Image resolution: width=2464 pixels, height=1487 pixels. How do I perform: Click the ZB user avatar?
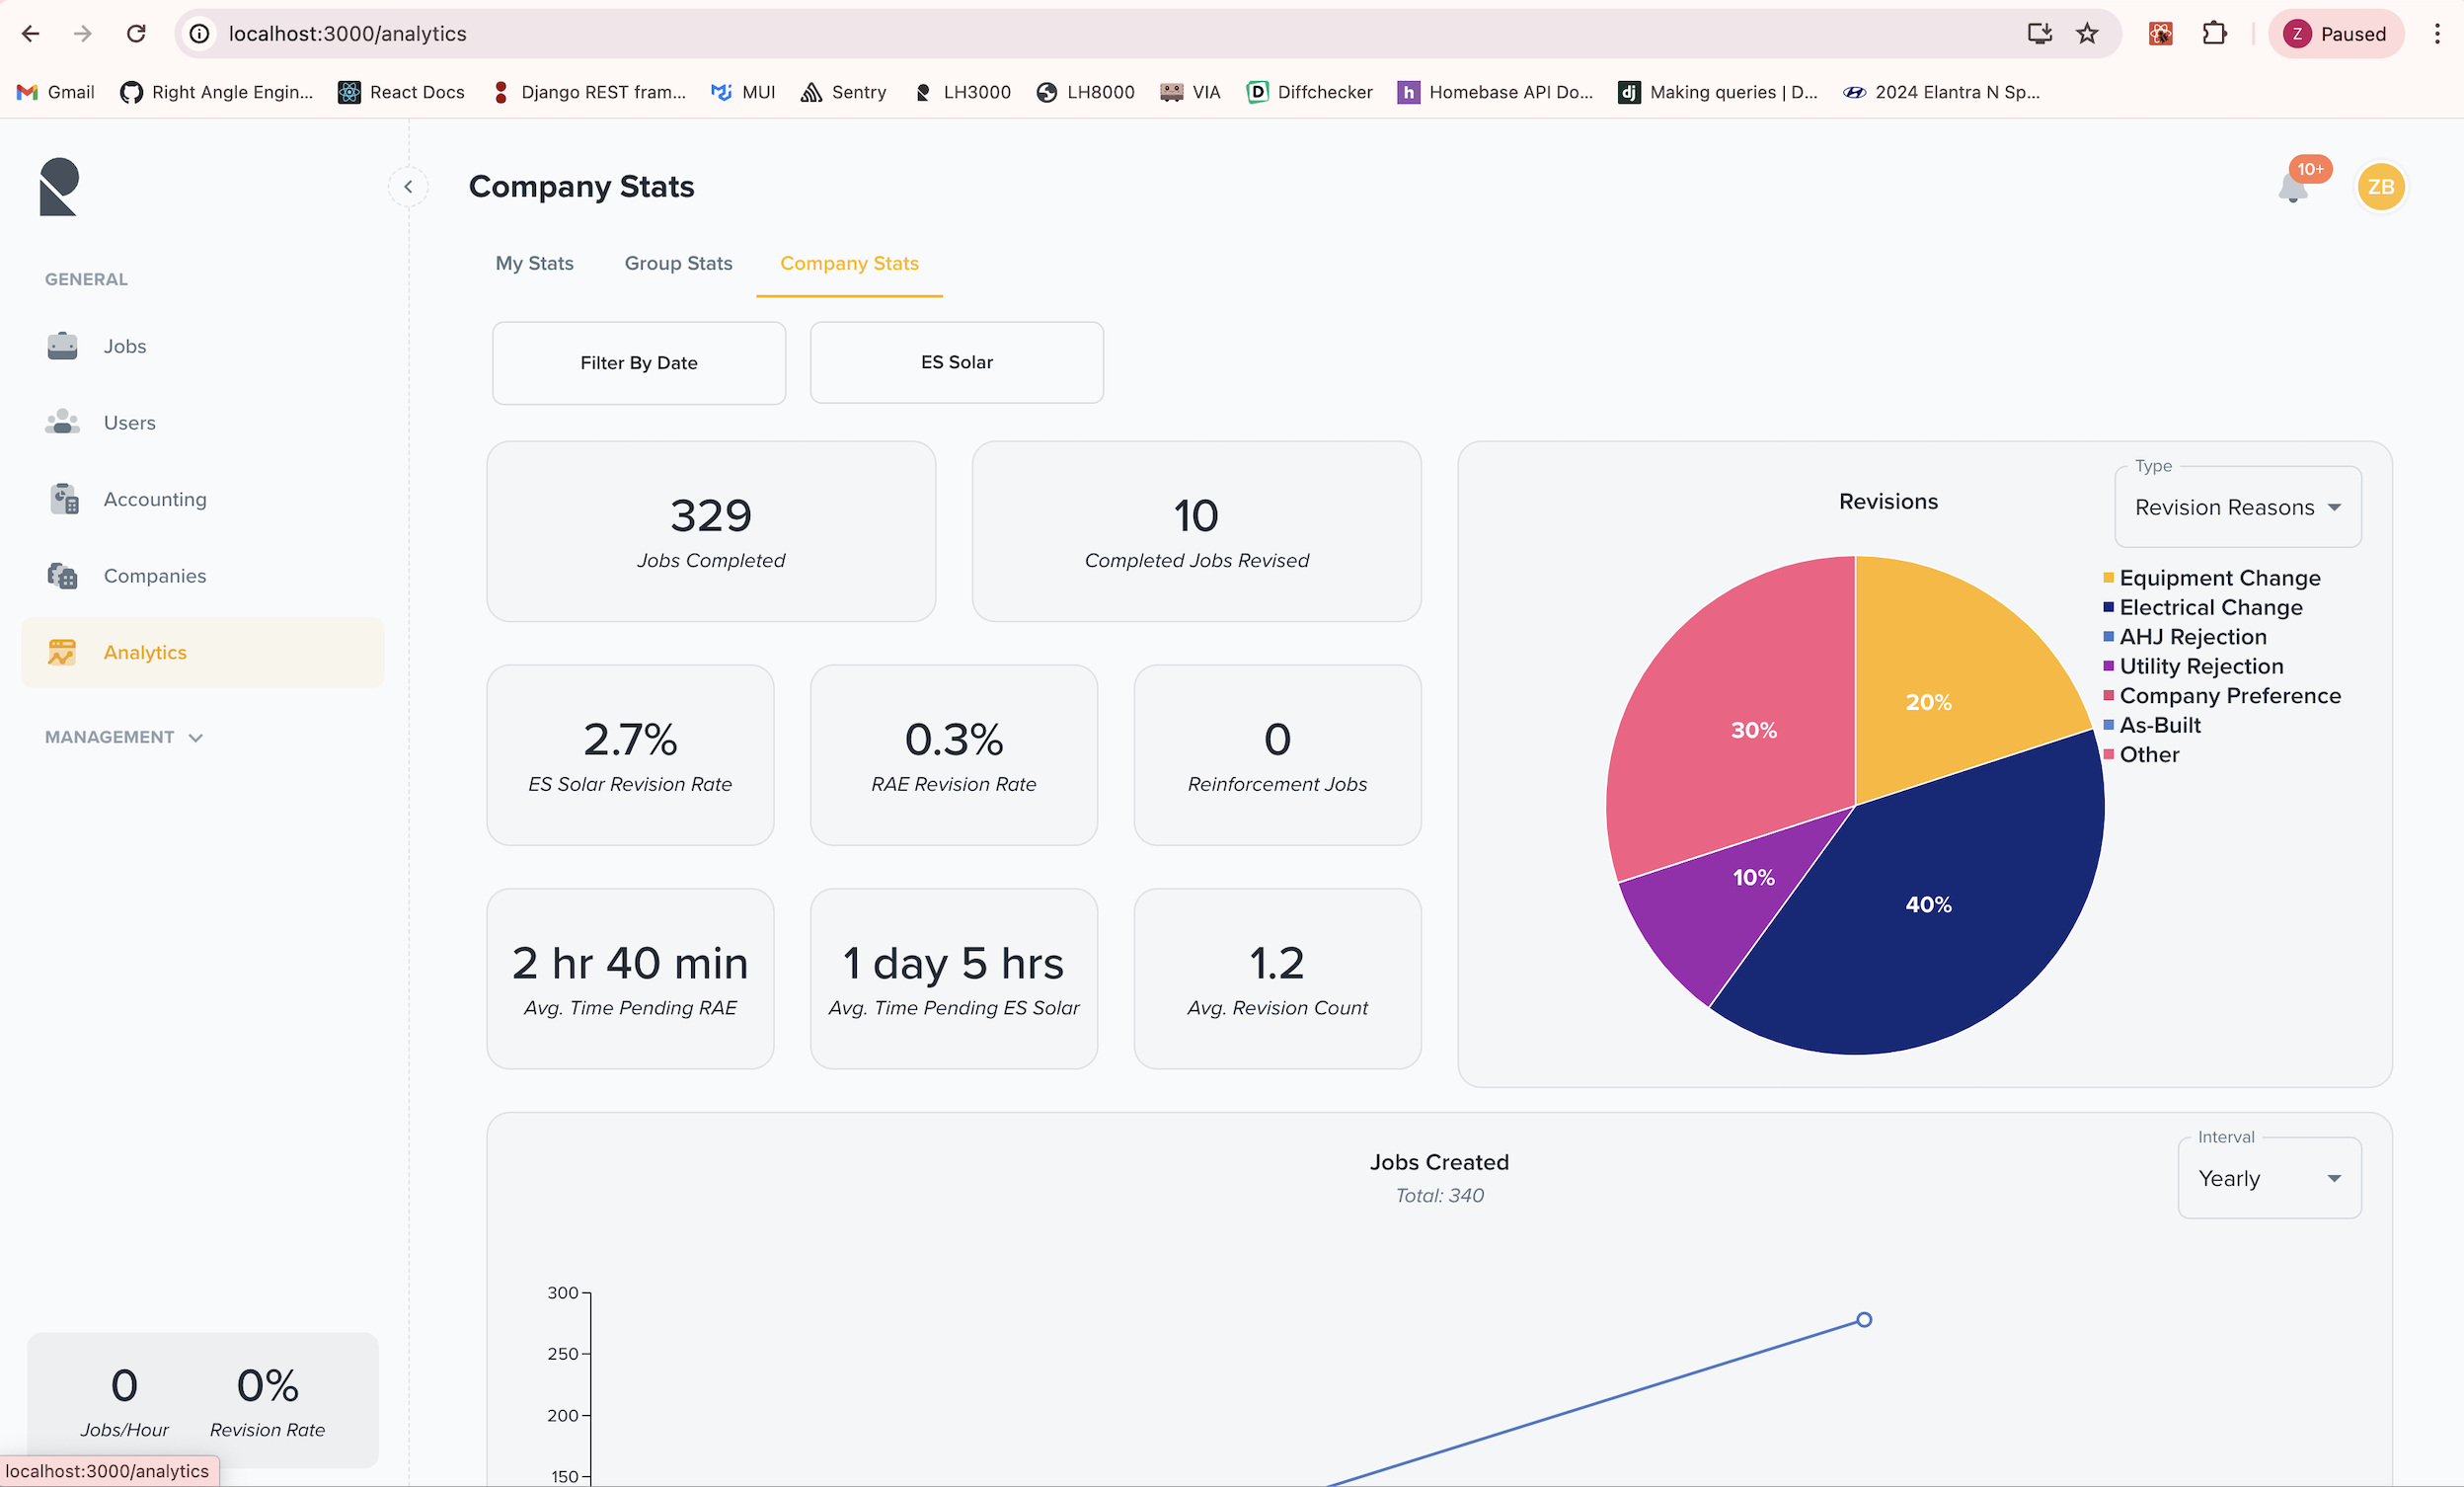click(x=2380, y=187)
